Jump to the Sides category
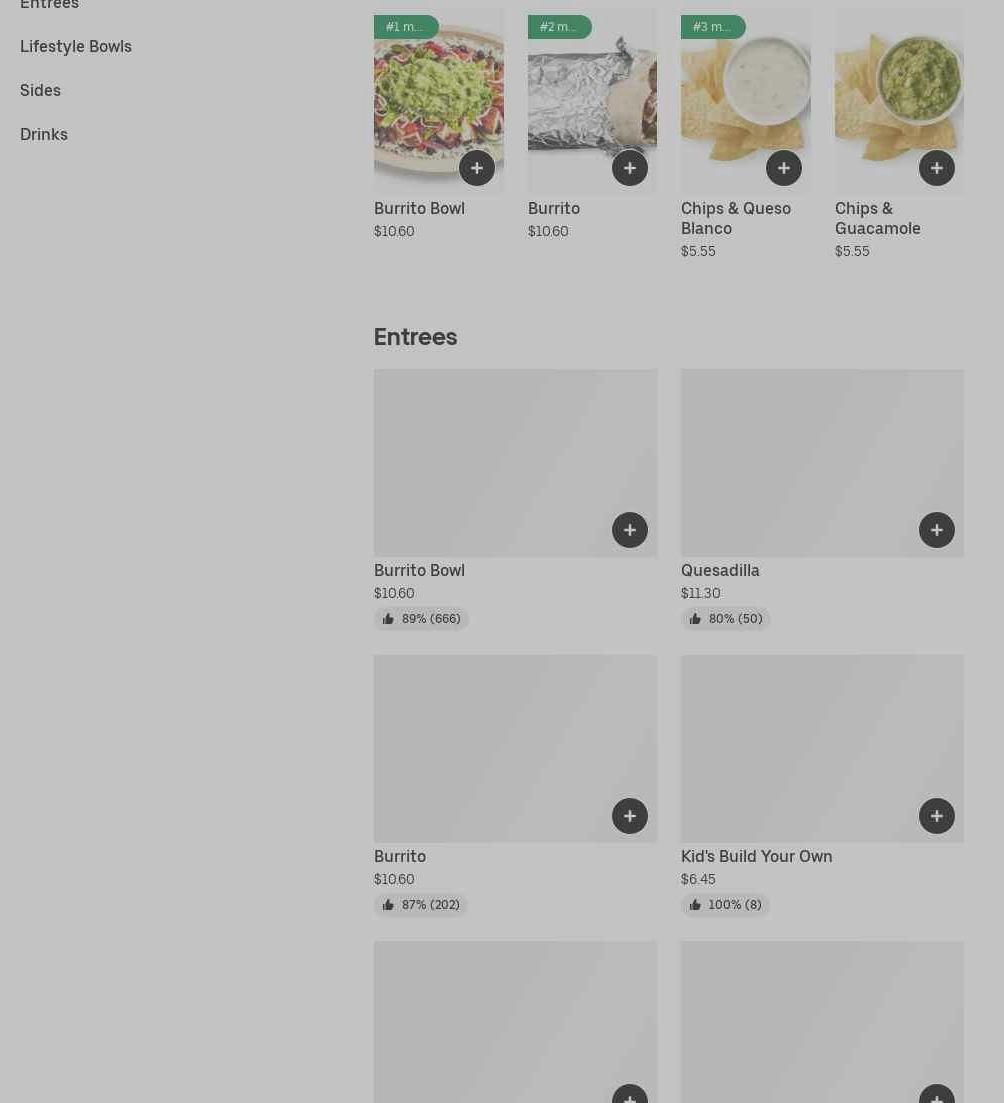Screen dimensions: 1004x1103 [x=40, y=90]
